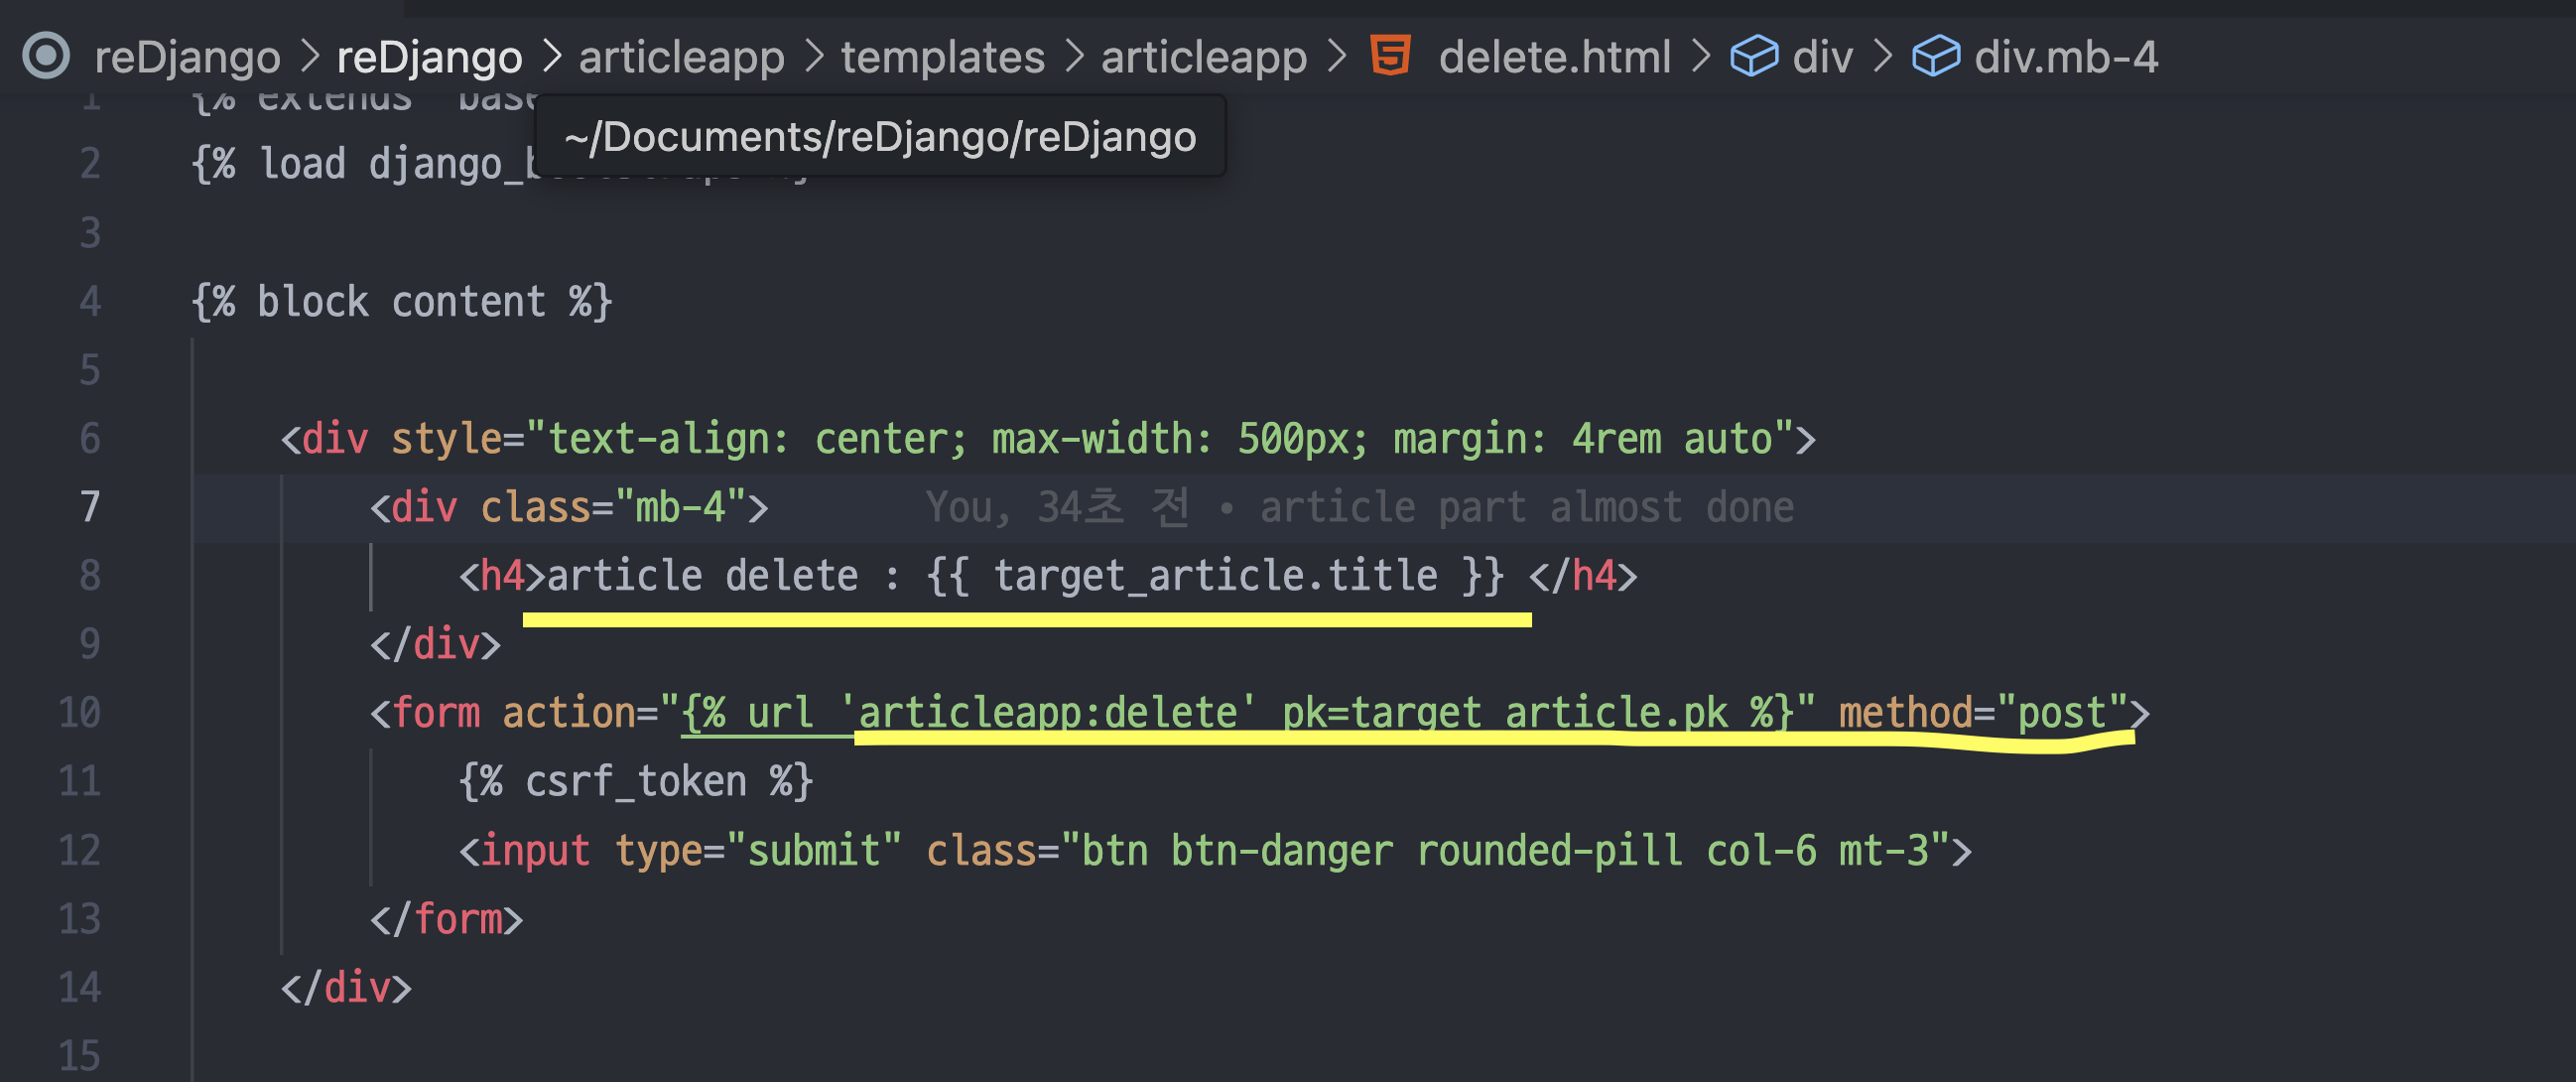The image size is (2576, 1082).
Task: Click the cube icon beside div.mb-4 breadcrumb
Action: pos(1936,56)
